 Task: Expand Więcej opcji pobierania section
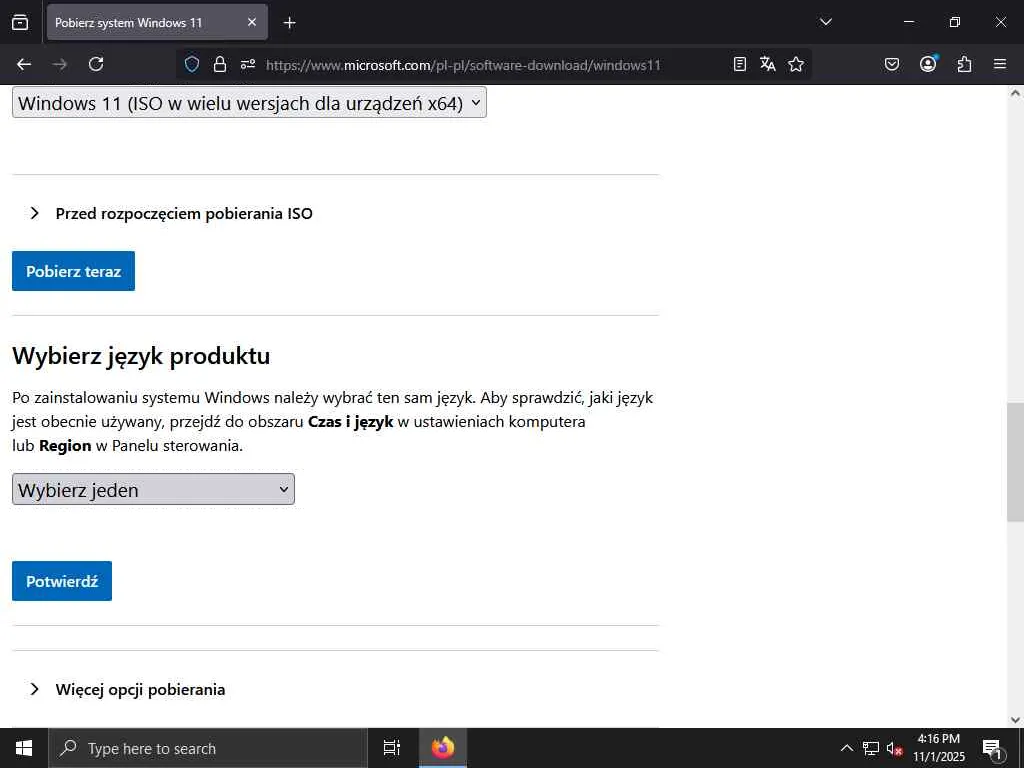(127, 689)
